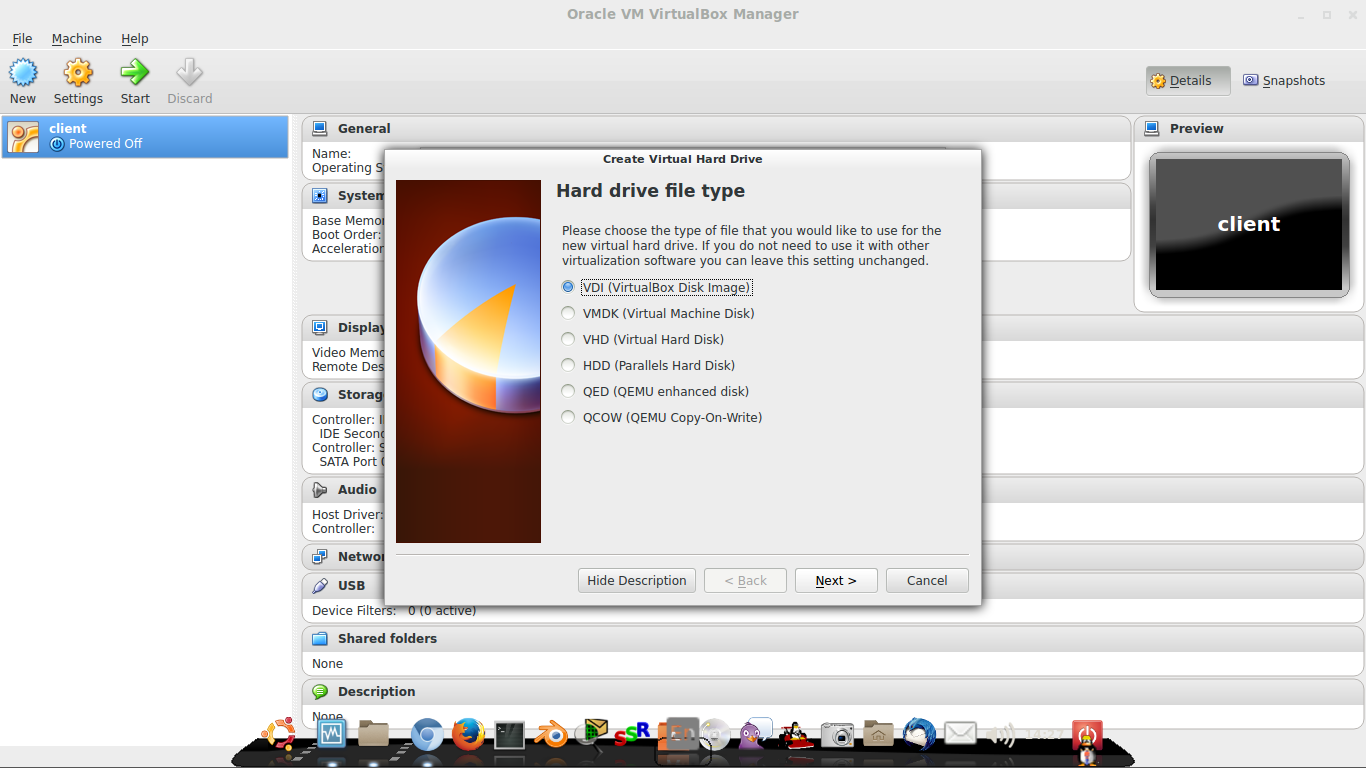This screenshot has width=1366, height=768.
Task: Click the Preview section monitor icon
Action: pos(1152,128)
